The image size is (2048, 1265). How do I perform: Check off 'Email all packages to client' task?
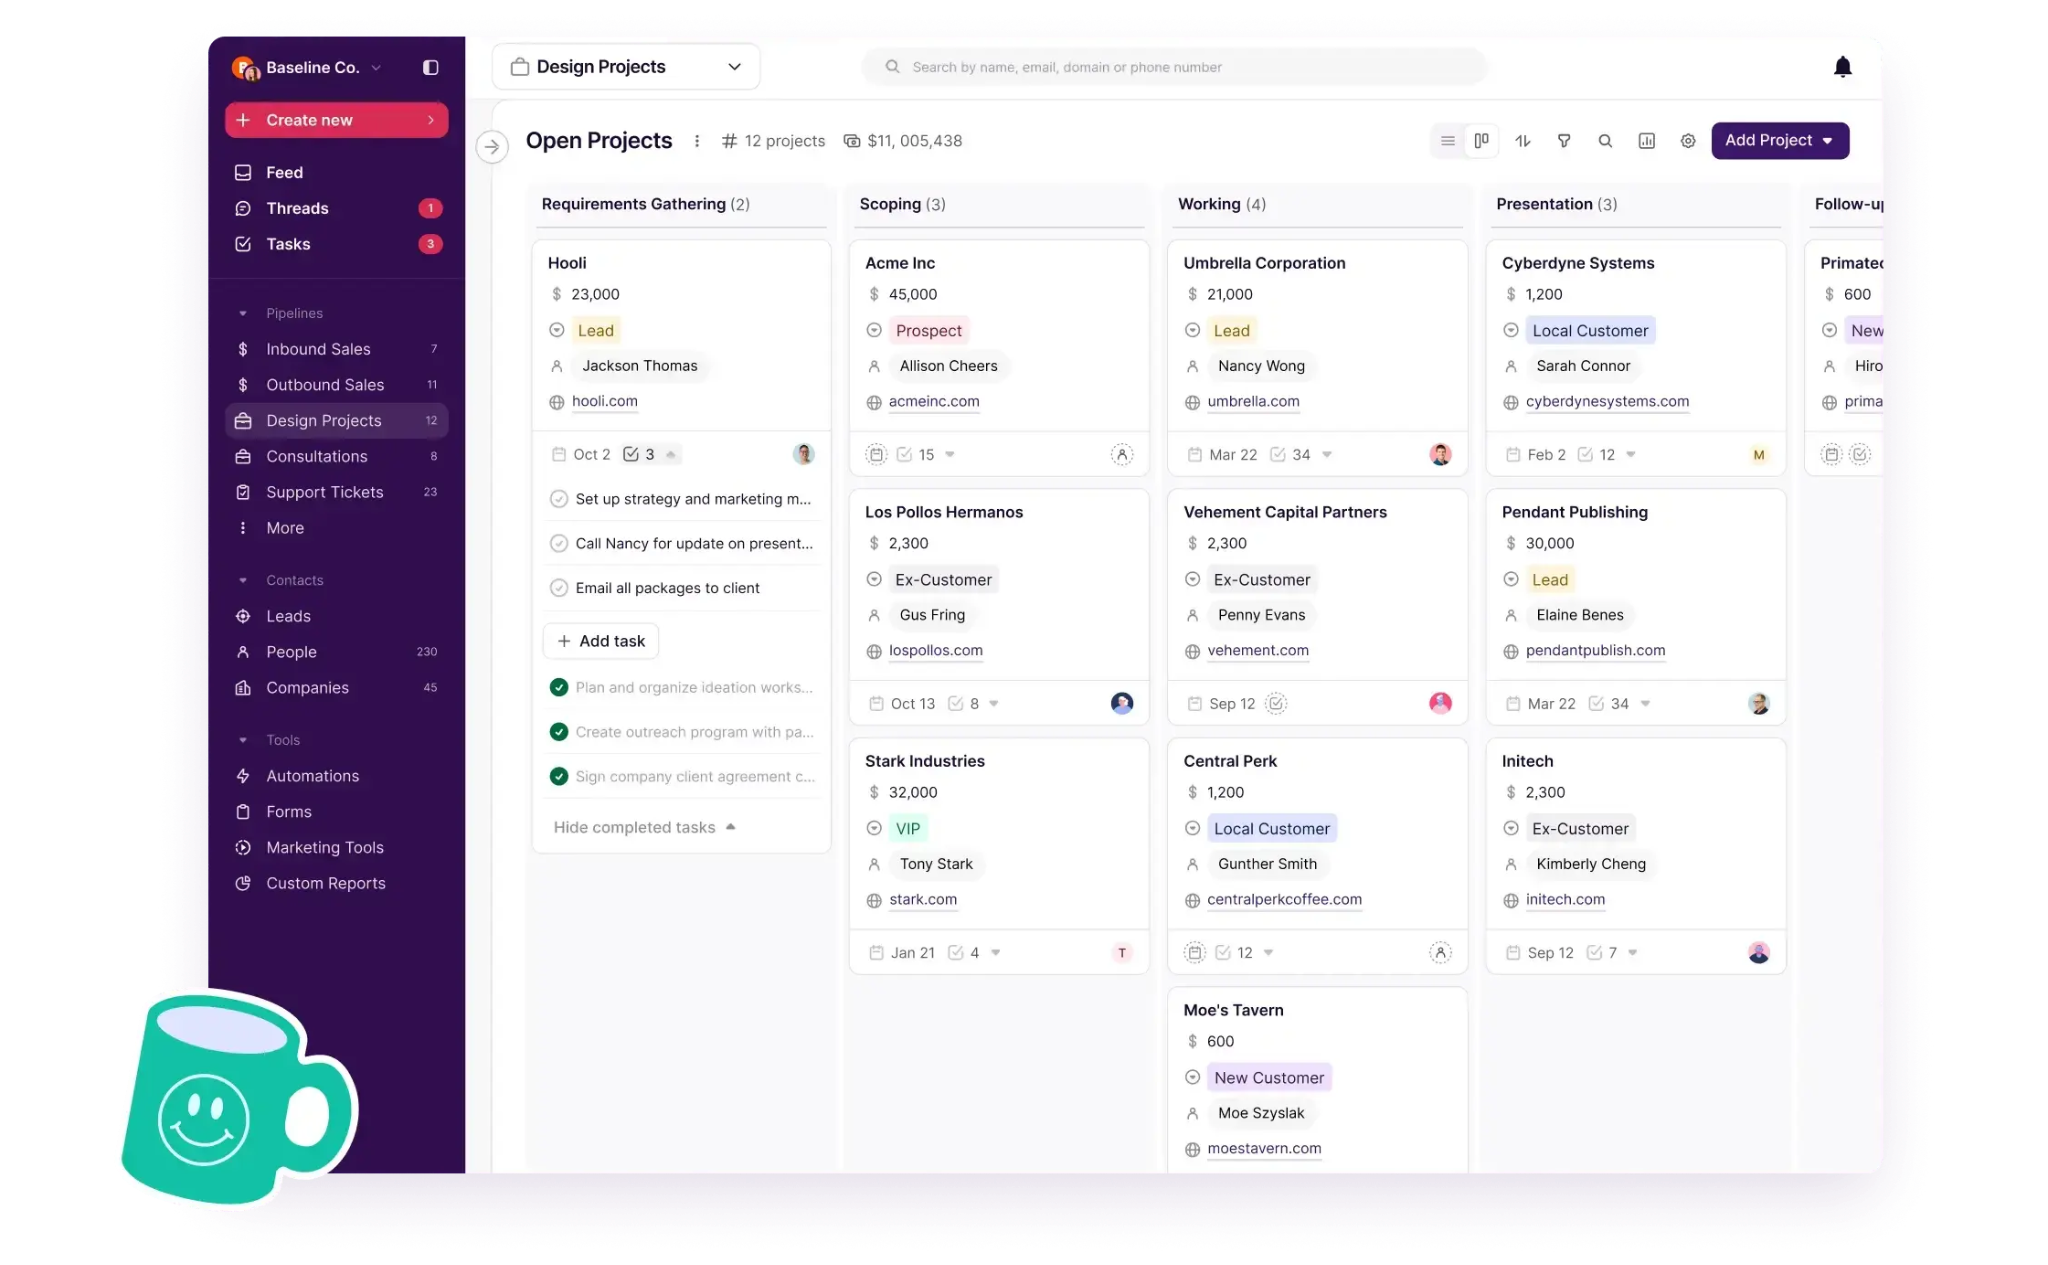tap(559, 588)
